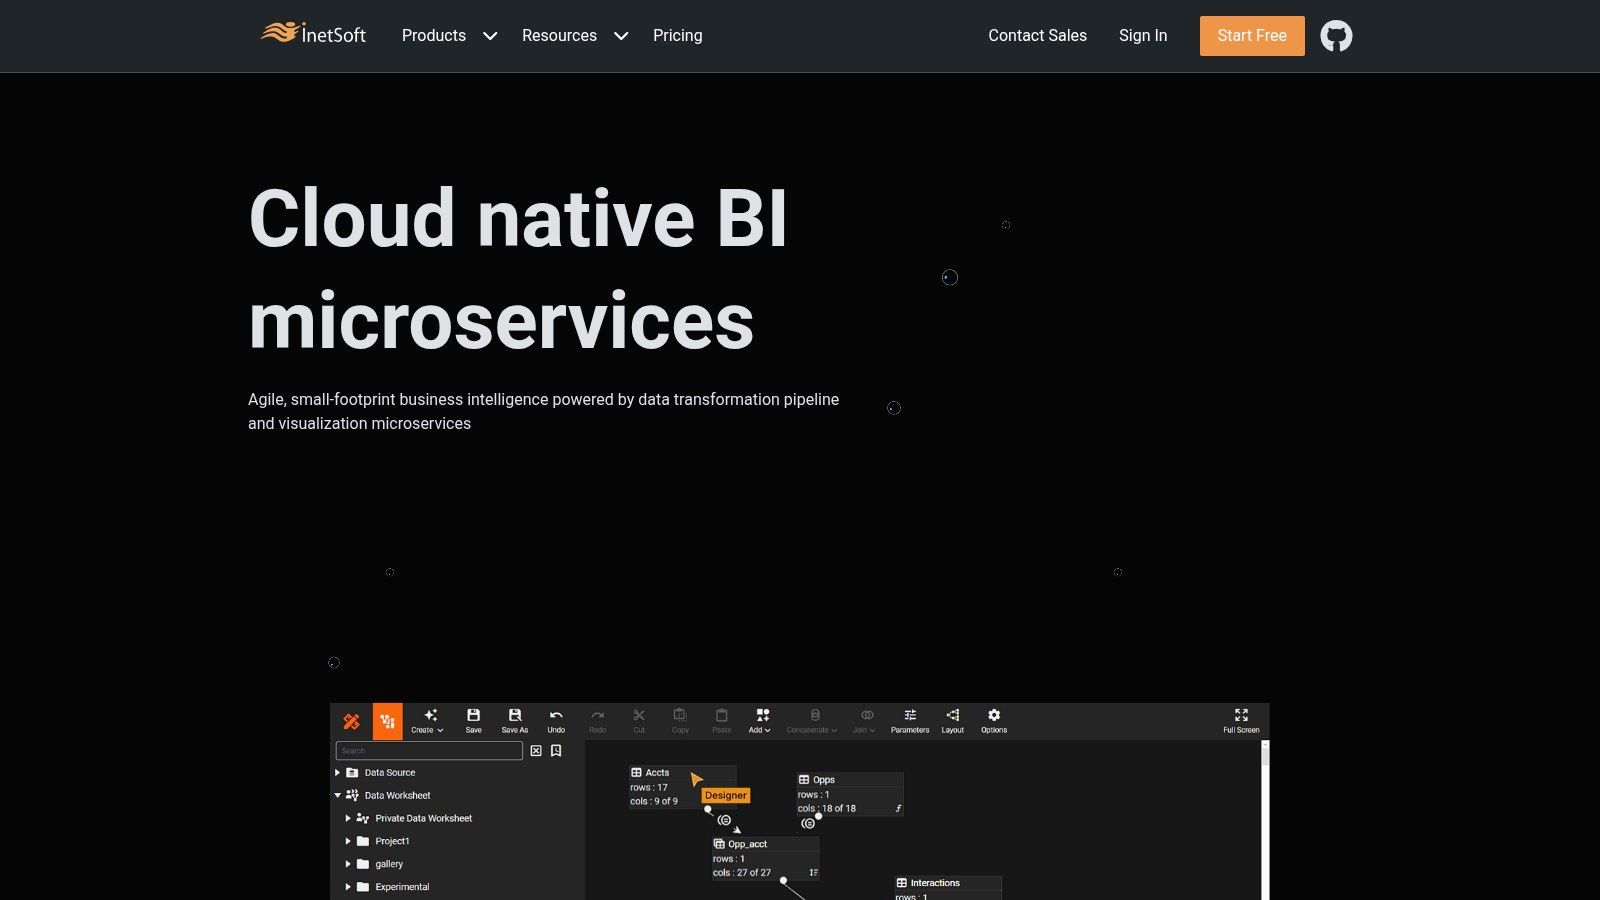Click 'cols : 18 of 18' text
The width and height of the screenshot is (1600, 900).
(x=827, y=809)
